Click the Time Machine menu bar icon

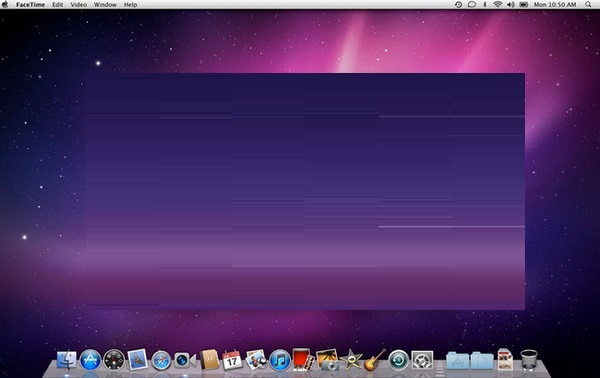(458, 5)
